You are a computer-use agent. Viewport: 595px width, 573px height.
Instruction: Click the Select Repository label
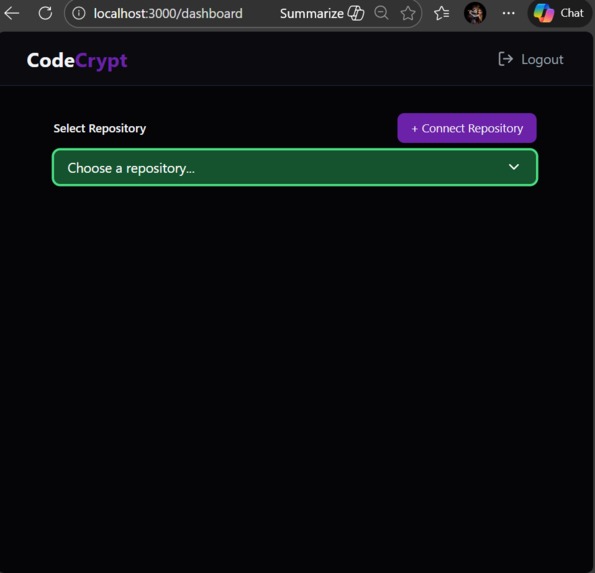(x=100, y=129)
